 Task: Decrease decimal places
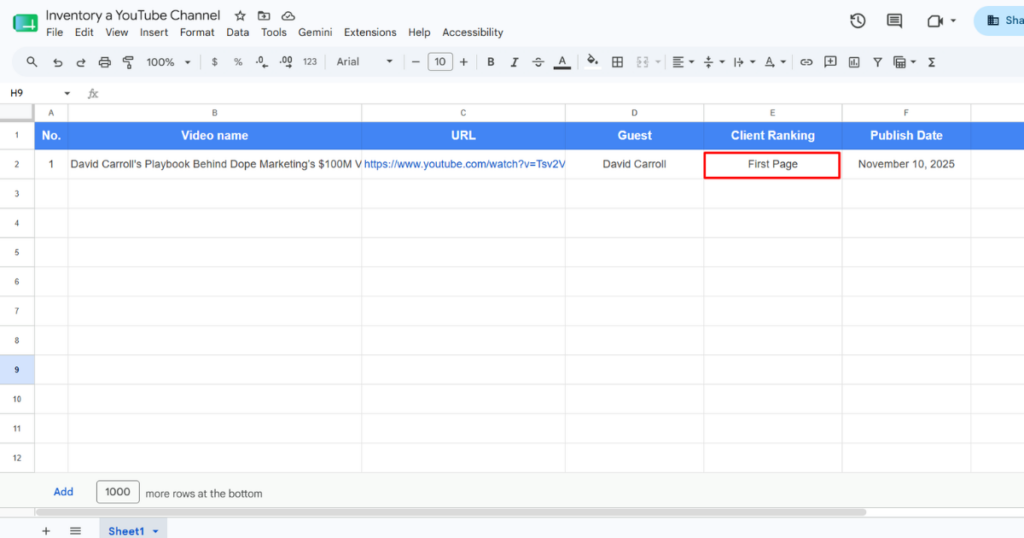tap(261, 62)
